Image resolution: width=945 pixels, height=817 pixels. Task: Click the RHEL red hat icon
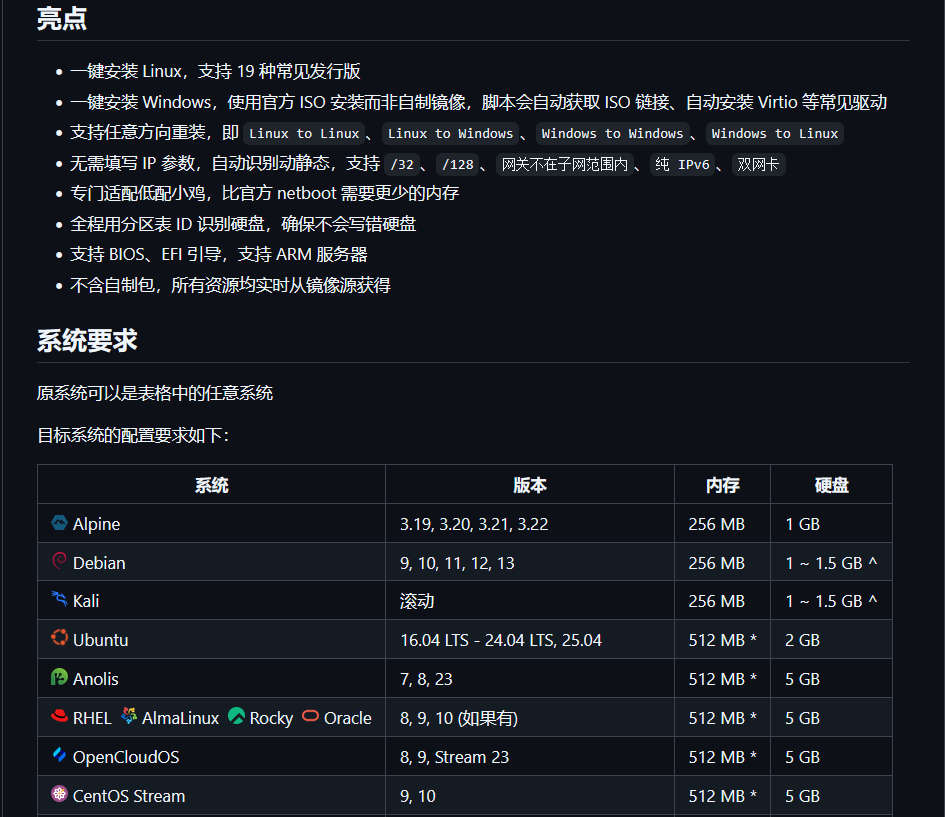(59, 716)
